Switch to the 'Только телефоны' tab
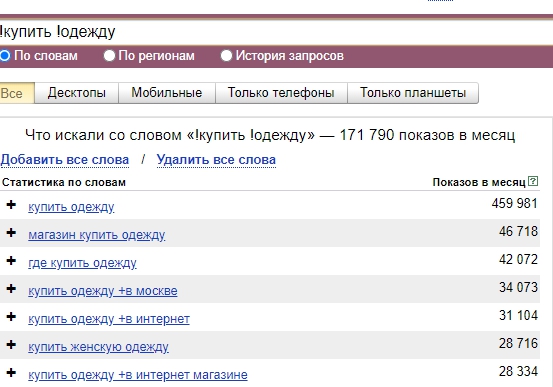Viewport: 553px width, 387px height. point(281,93)
